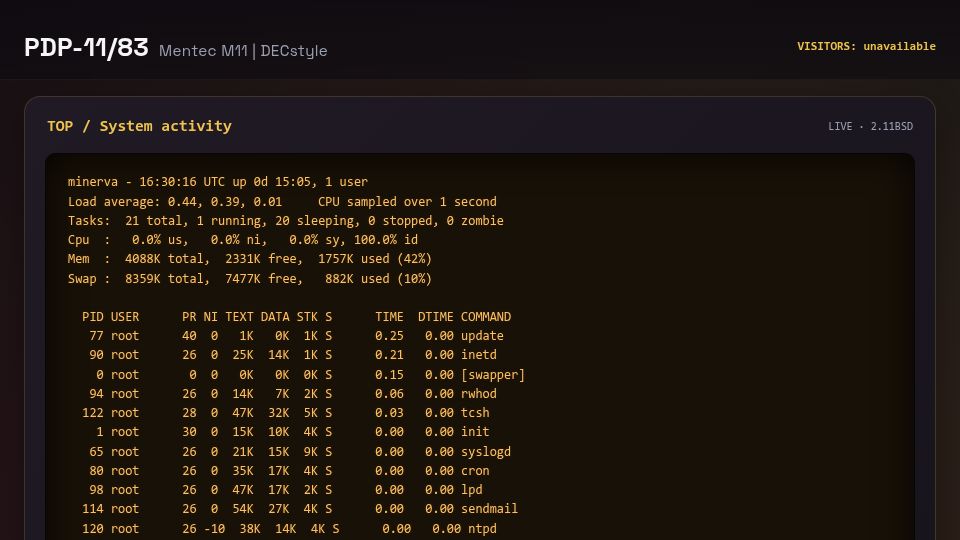Screen dimensions: 960x540
Task: Click the VISITORS: unavailable counter
Action: [x=866, y=46]
